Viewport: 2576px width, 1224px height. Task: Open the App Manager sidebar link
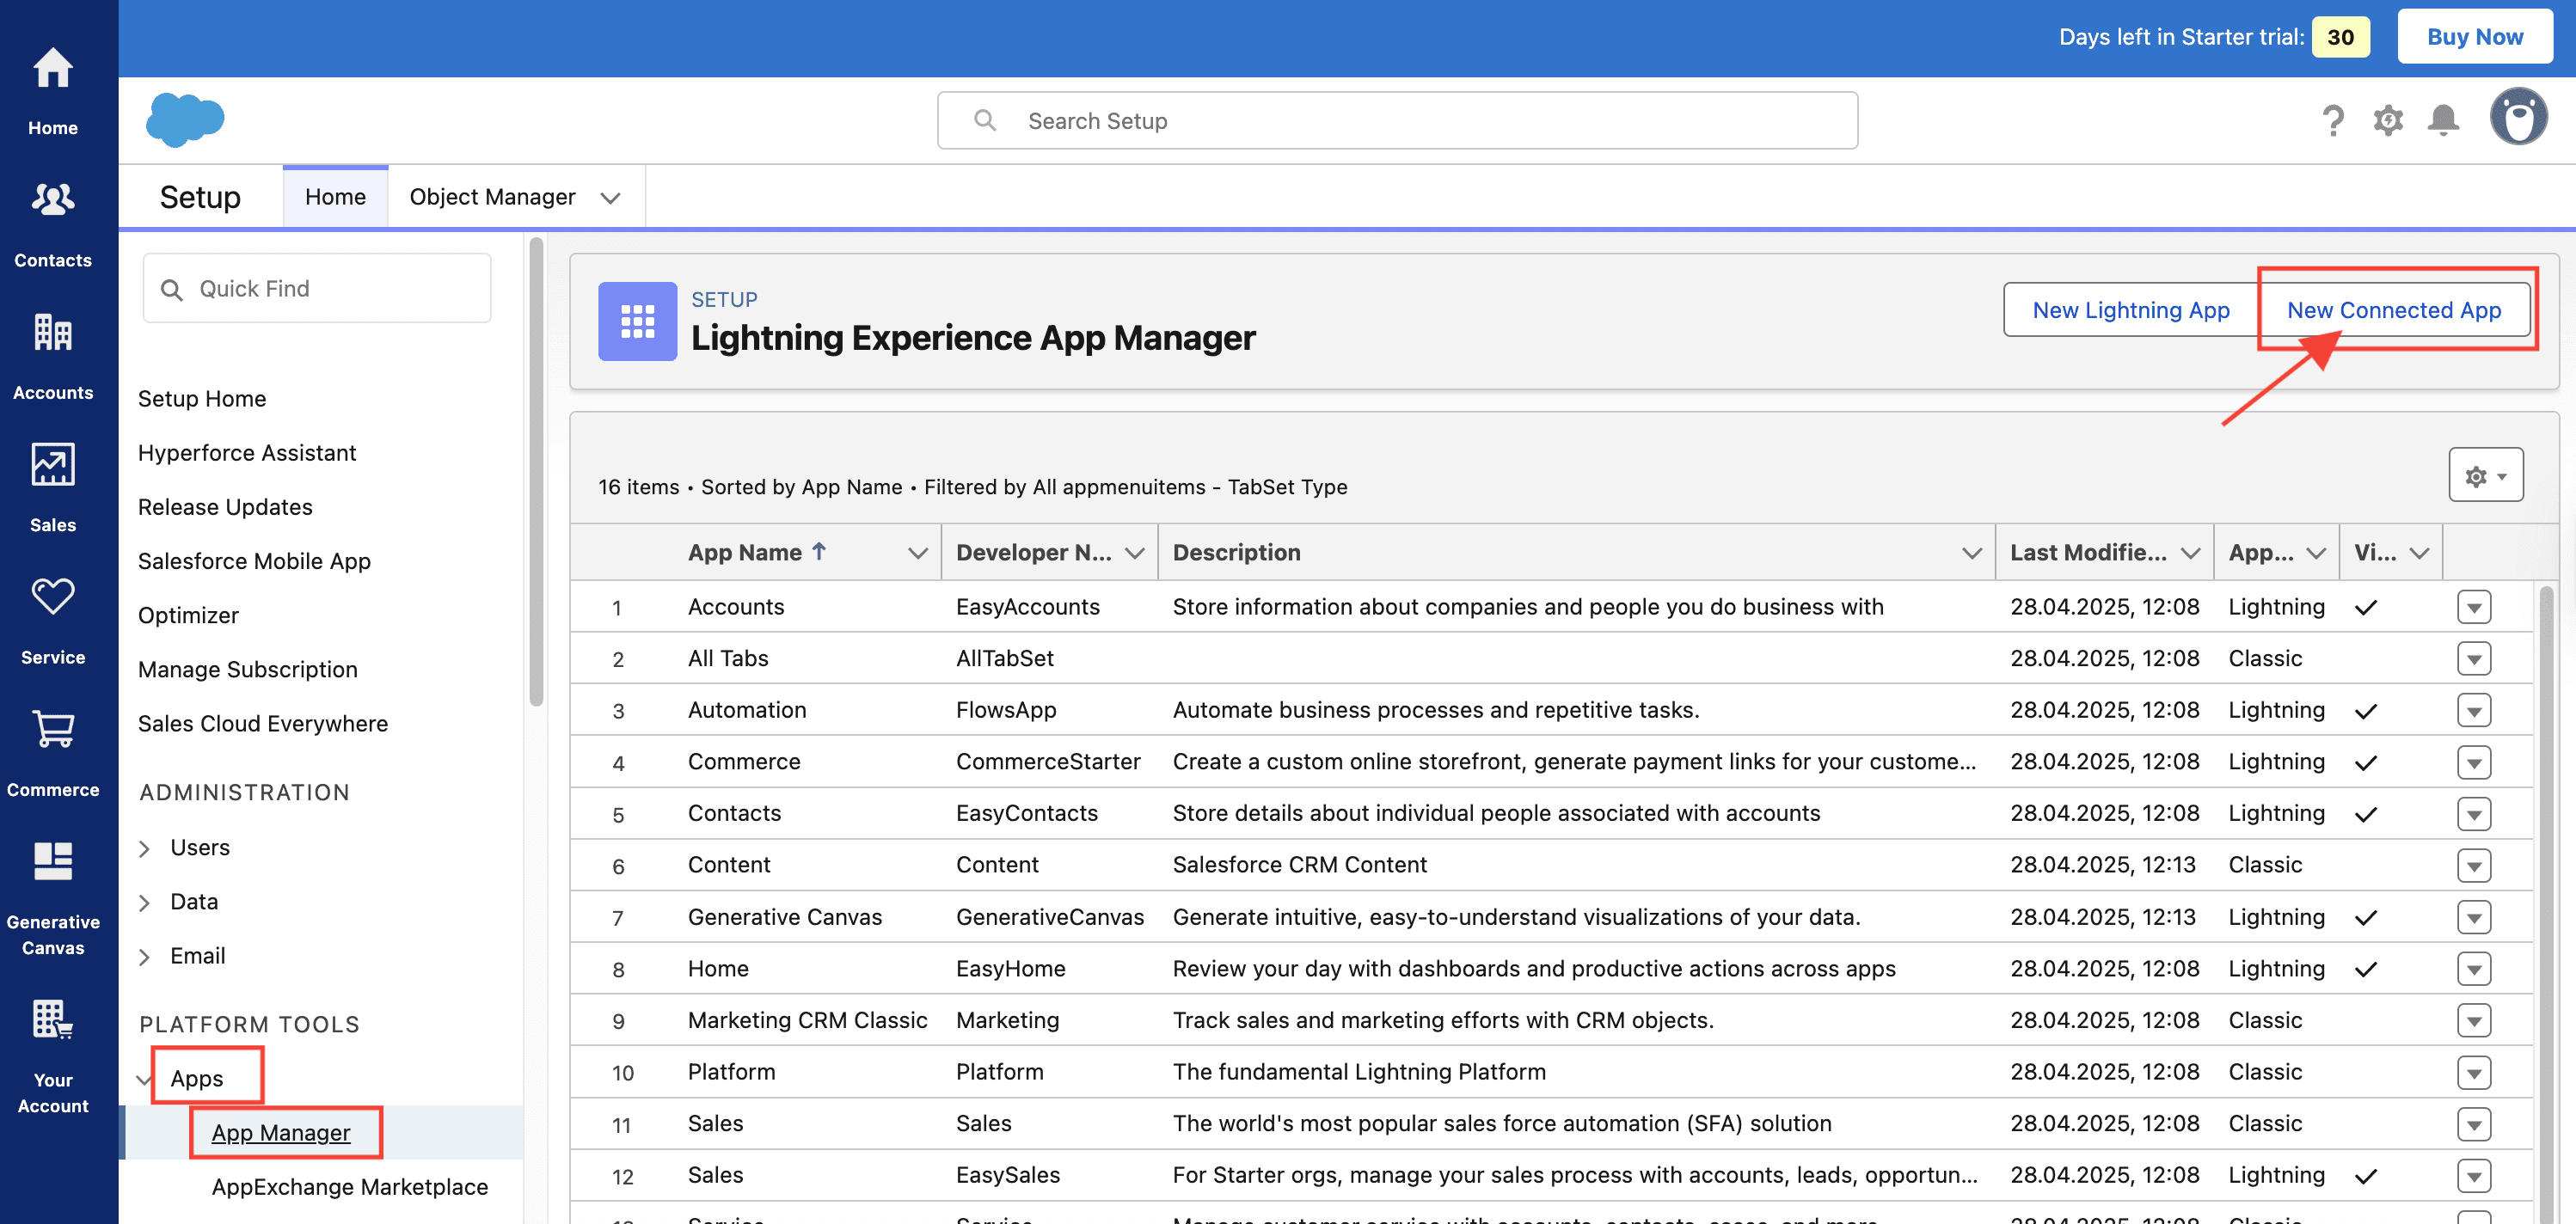[281, 1132]
